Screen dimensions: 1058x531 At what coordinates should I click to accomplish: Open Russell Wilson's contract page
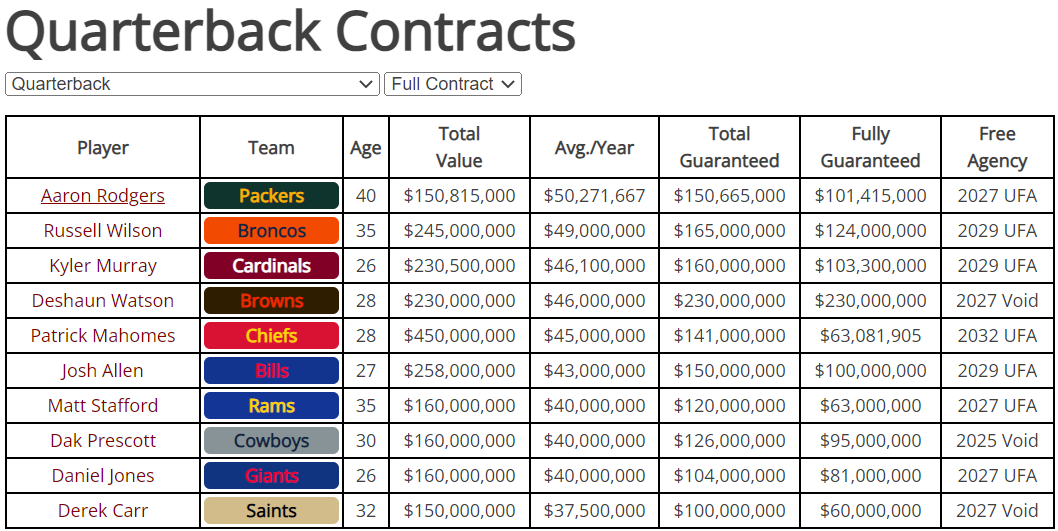[103, 231]
